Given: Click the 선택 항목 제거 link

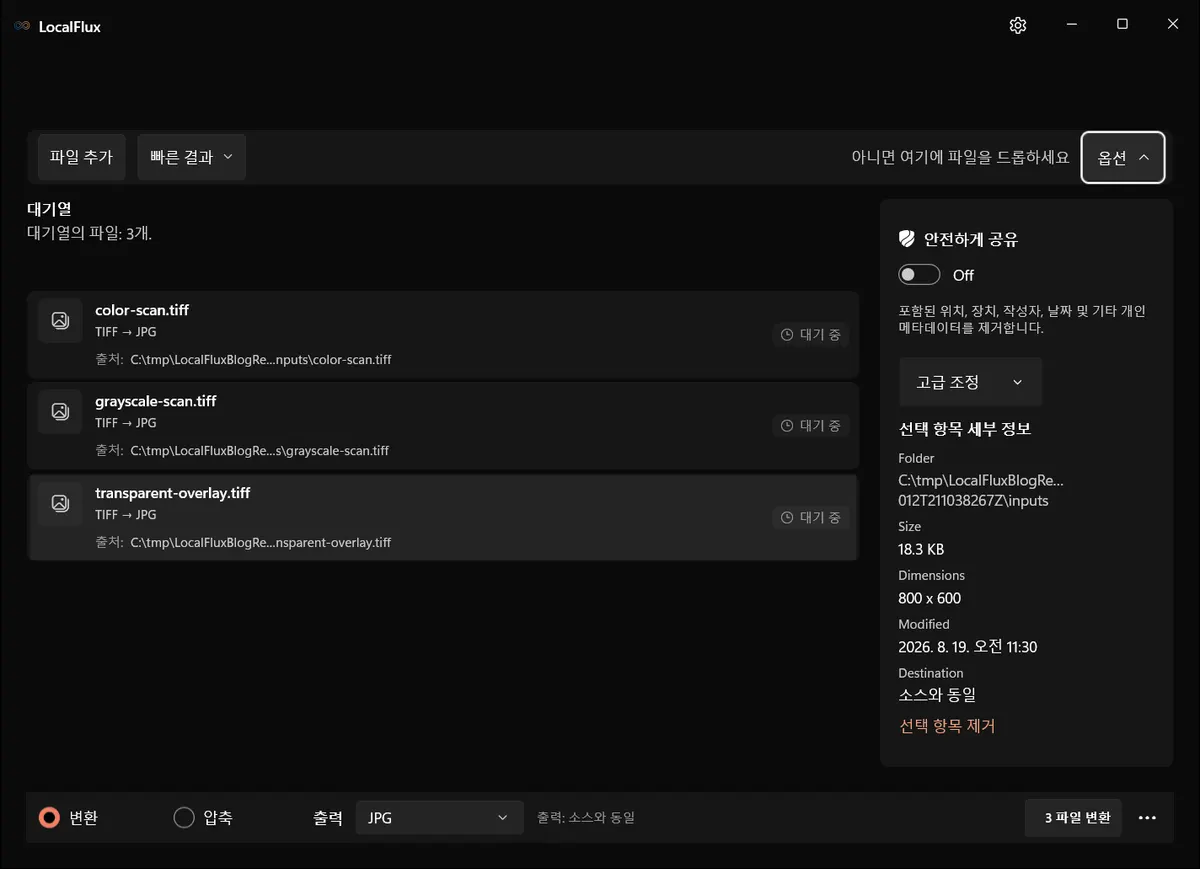Looking at the screenshot, I should [947, 726].
